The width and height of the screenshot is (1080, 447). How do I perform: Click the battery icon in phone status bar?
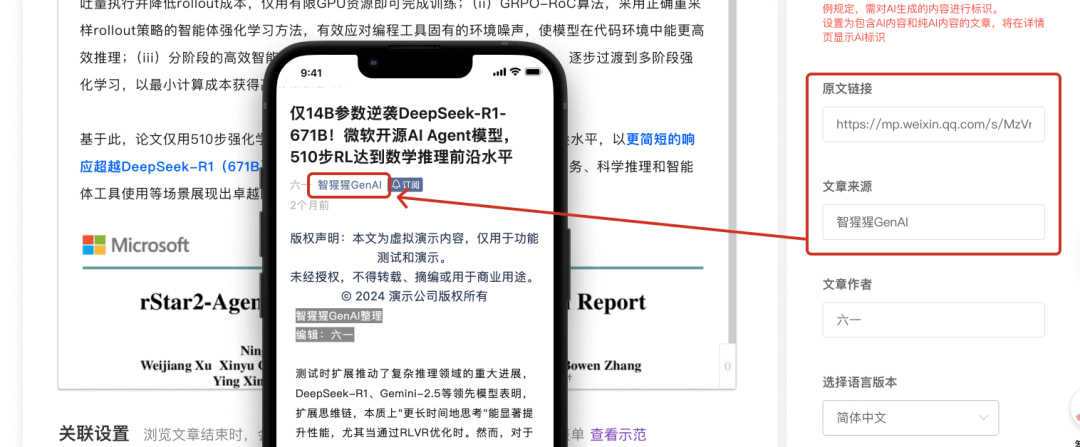(533, 72)
